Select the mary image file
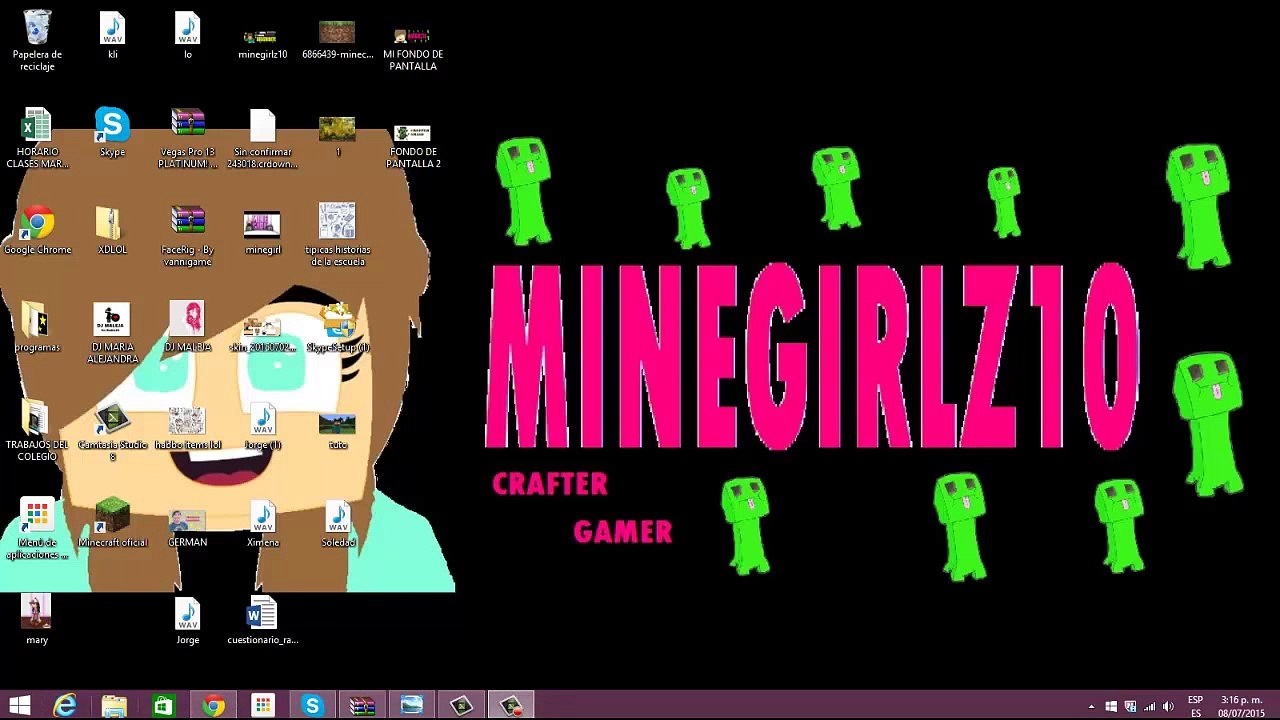Screen dimensions: 1280x720 [37, 620]
